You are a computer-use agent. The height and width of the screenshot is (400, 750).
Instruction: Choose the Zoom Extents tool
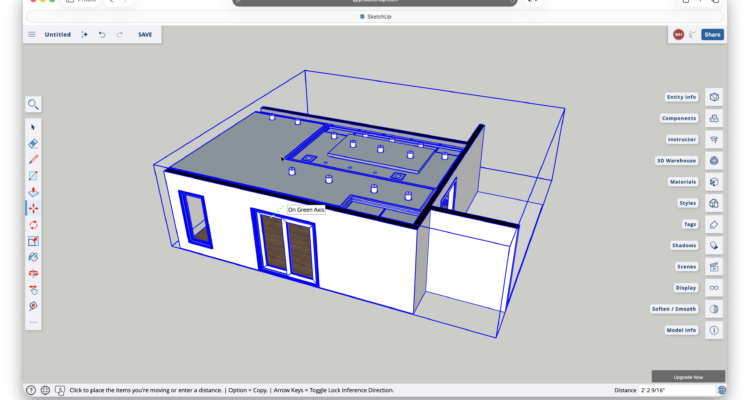coord(33,306)
